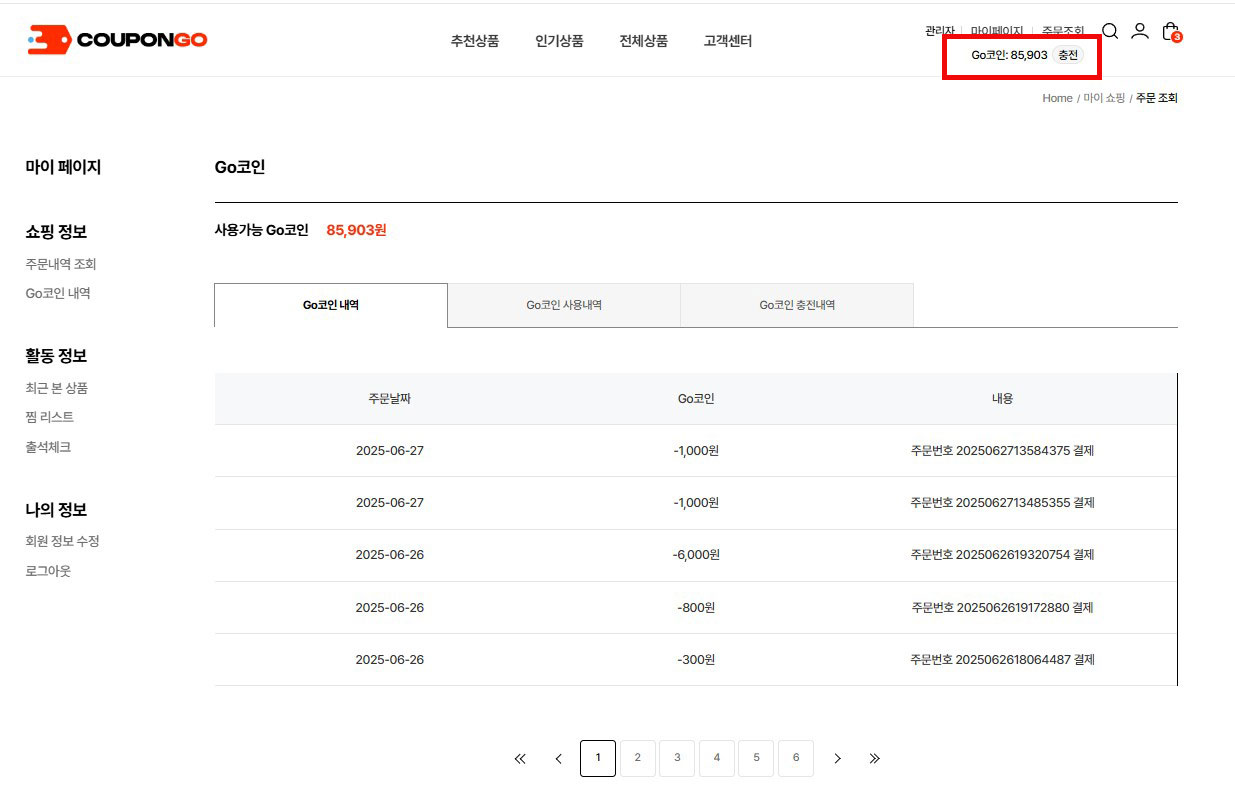Click order 2025062619320754 결제 text
Screen dimensions: 1235x787
click(1002, 555)
